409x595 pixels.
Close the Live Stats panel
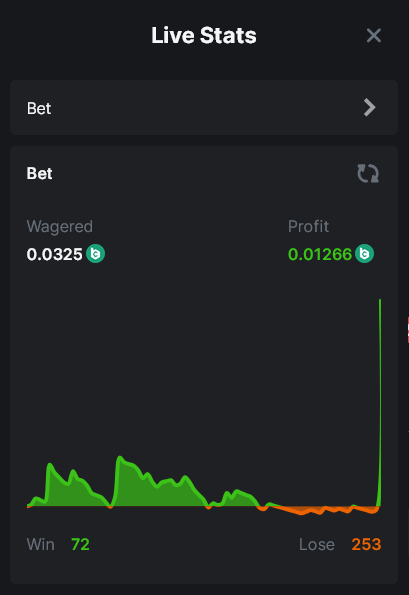(374, 36)
